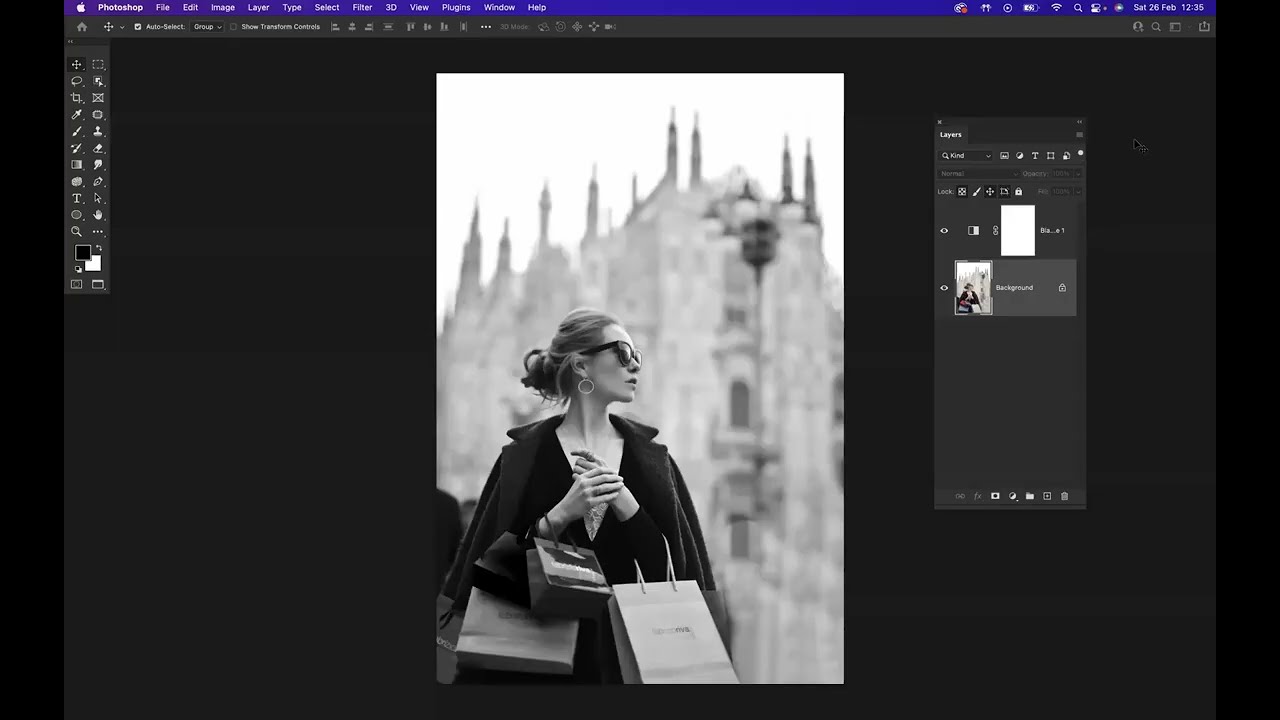The image size is (1280, 720).
Task: Collapse Layers panel with double arrows
Action: tap(1079, 122)
